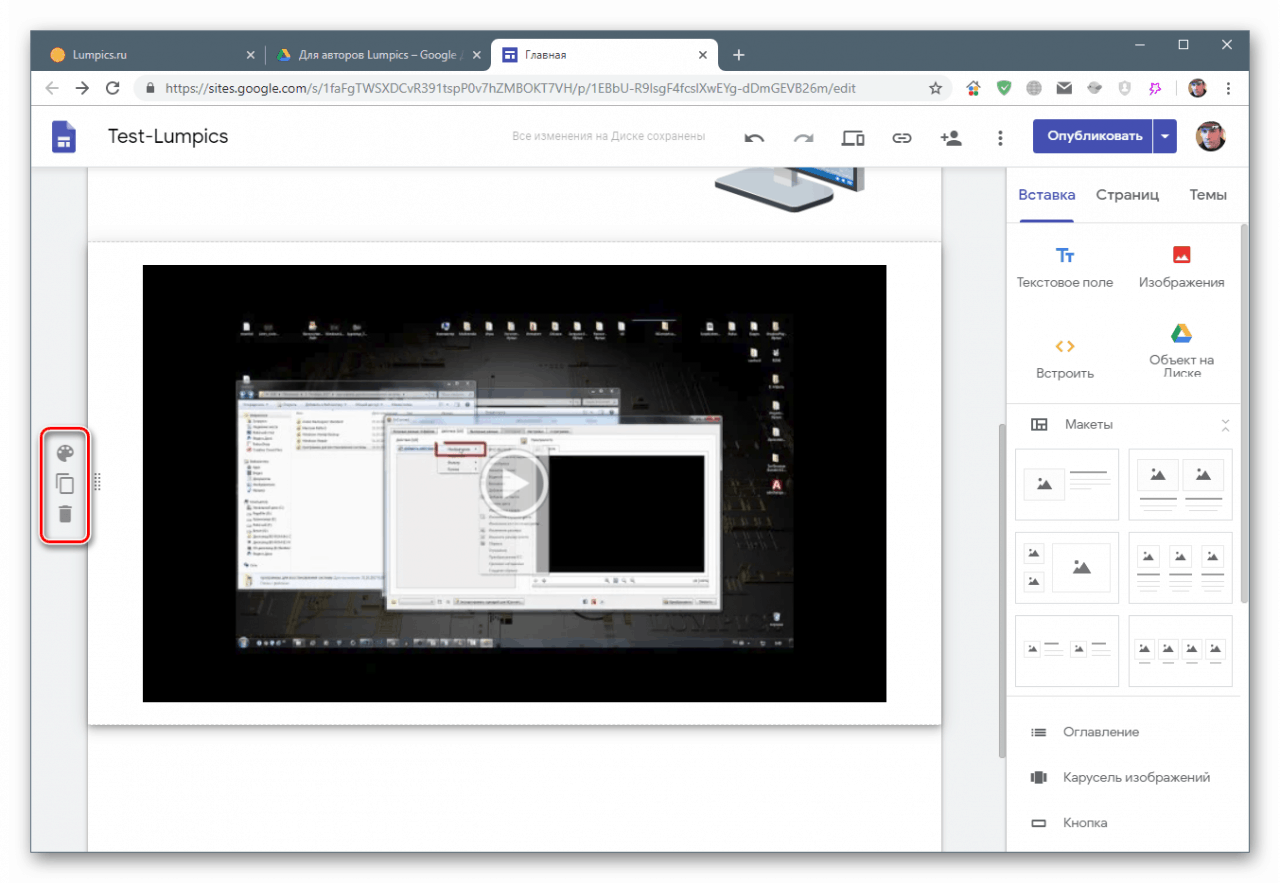Switch to Для авторов Lumpics tab

[377, 55]
